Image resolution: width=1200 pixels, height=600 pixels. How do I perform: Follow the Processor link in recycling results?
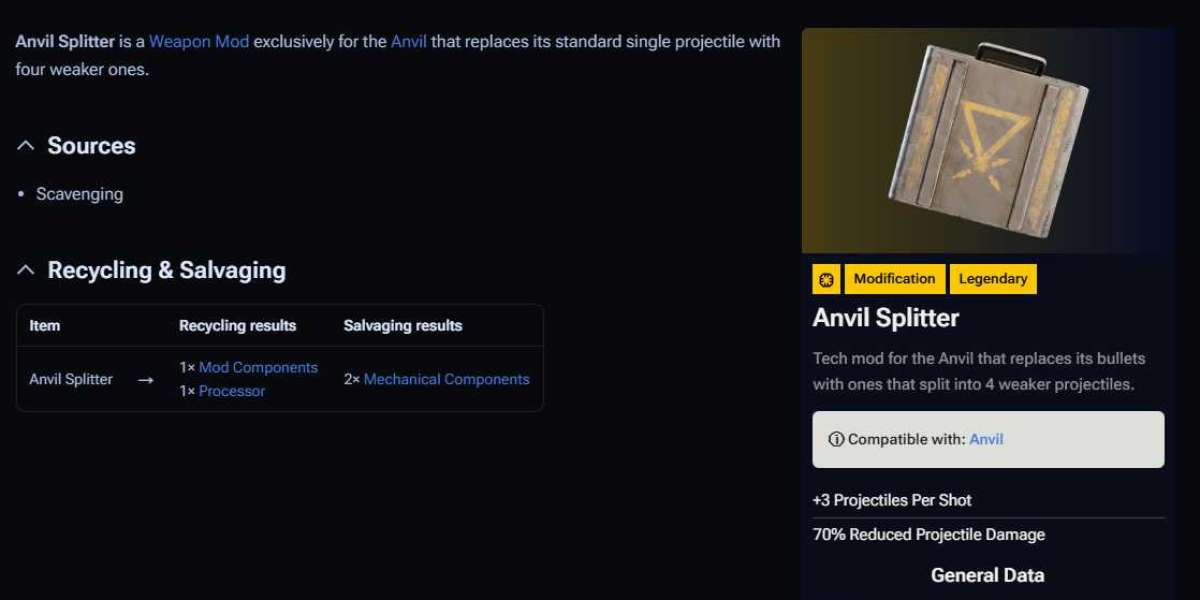pyautogui.click(x=232, y=391)
